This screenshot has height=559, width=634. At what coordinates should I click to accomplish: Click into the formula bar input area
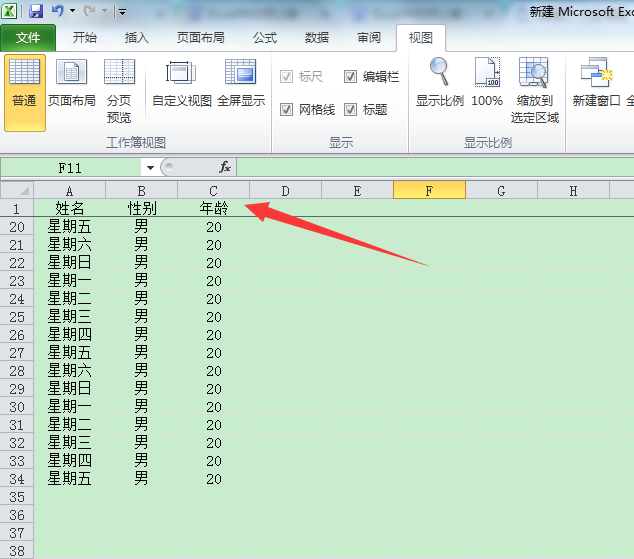pos(435,167)
